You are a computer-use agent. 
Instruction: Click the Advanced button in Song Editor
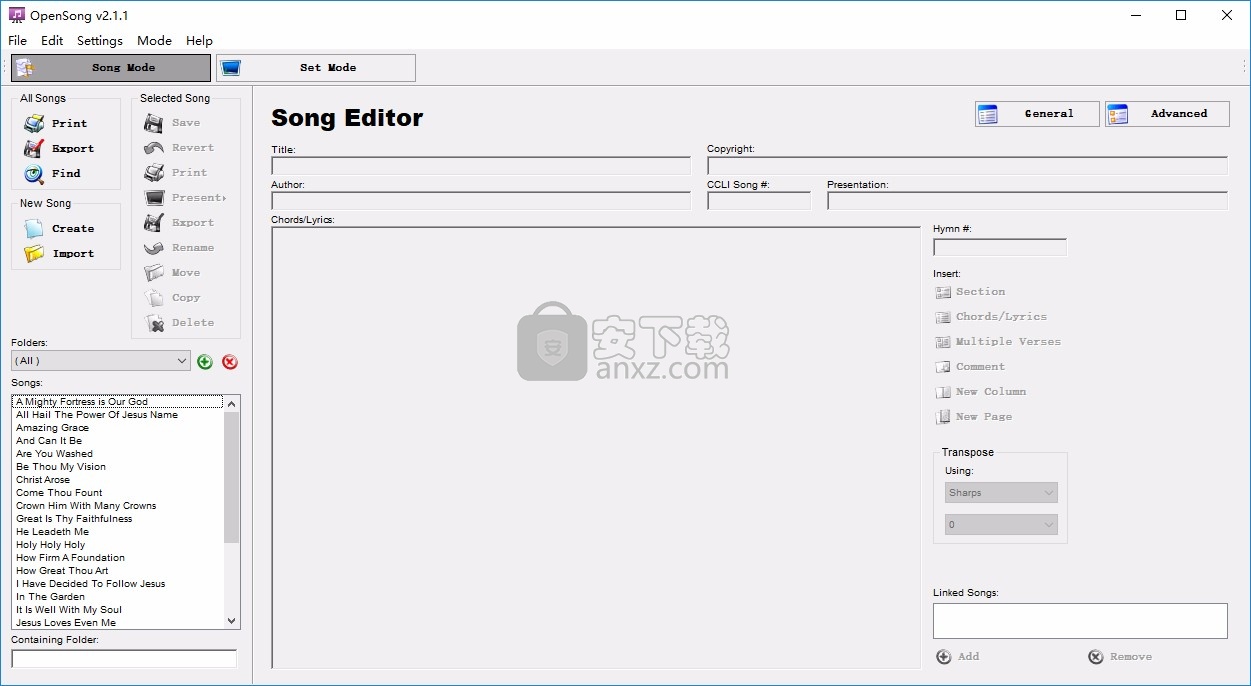(1167, 114)
